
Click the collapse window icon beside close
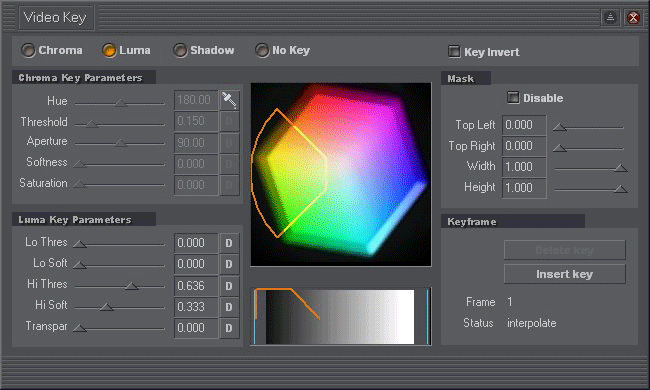click(610, 17)
